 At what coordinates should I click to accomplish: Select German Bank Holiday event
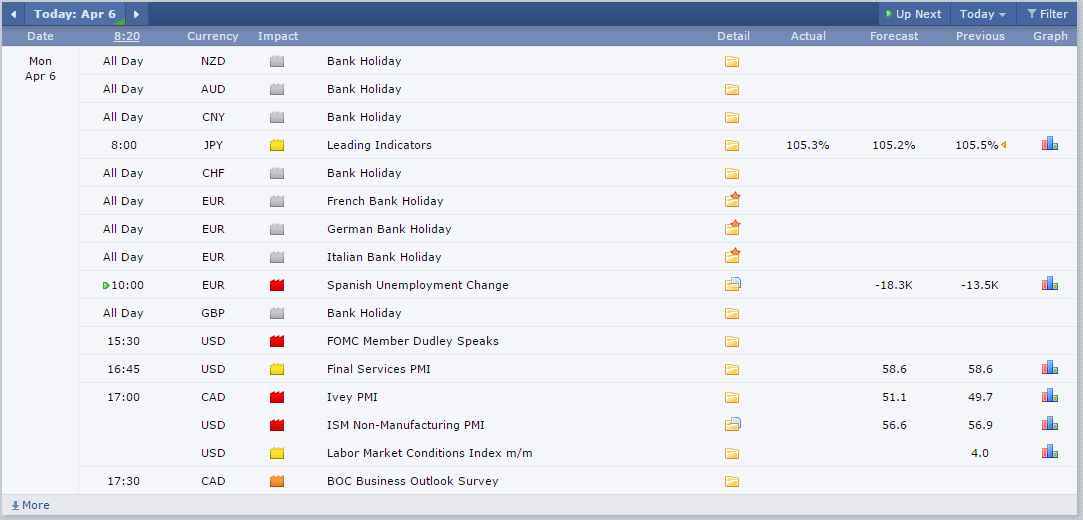[x=389, y=229]
